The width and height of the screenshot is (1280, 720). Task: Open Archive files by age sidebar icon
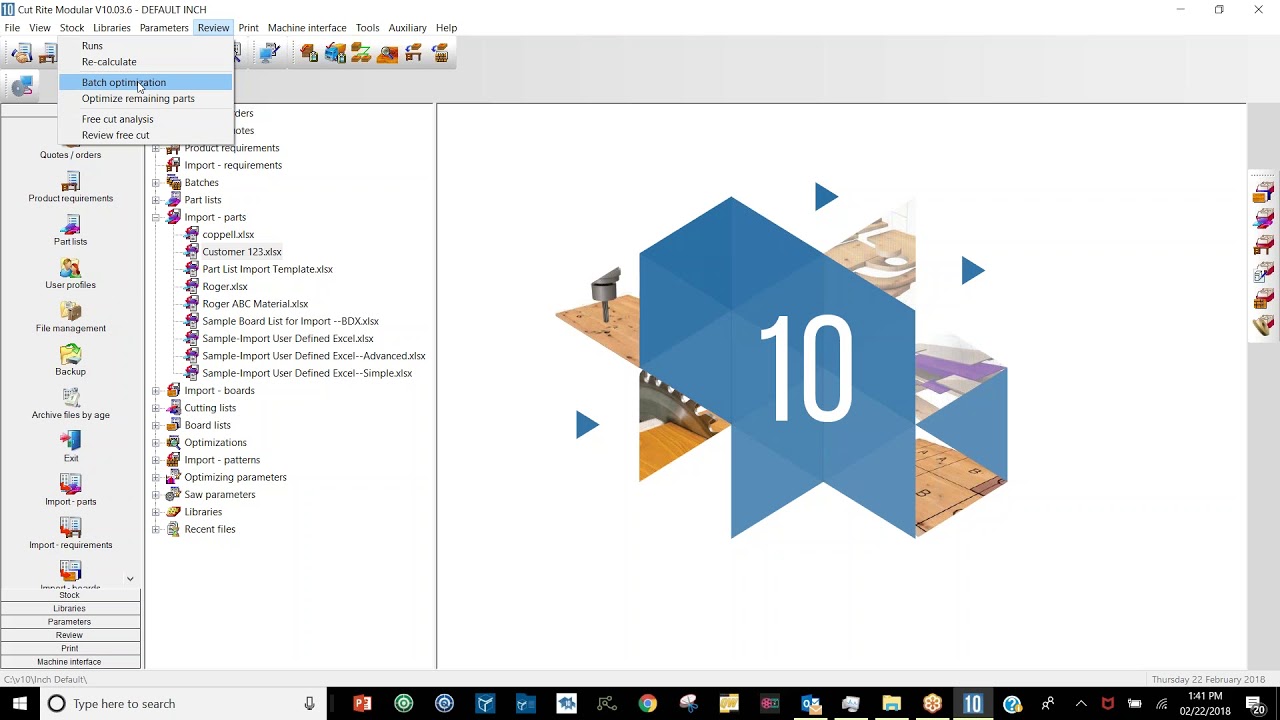point(70,398)
